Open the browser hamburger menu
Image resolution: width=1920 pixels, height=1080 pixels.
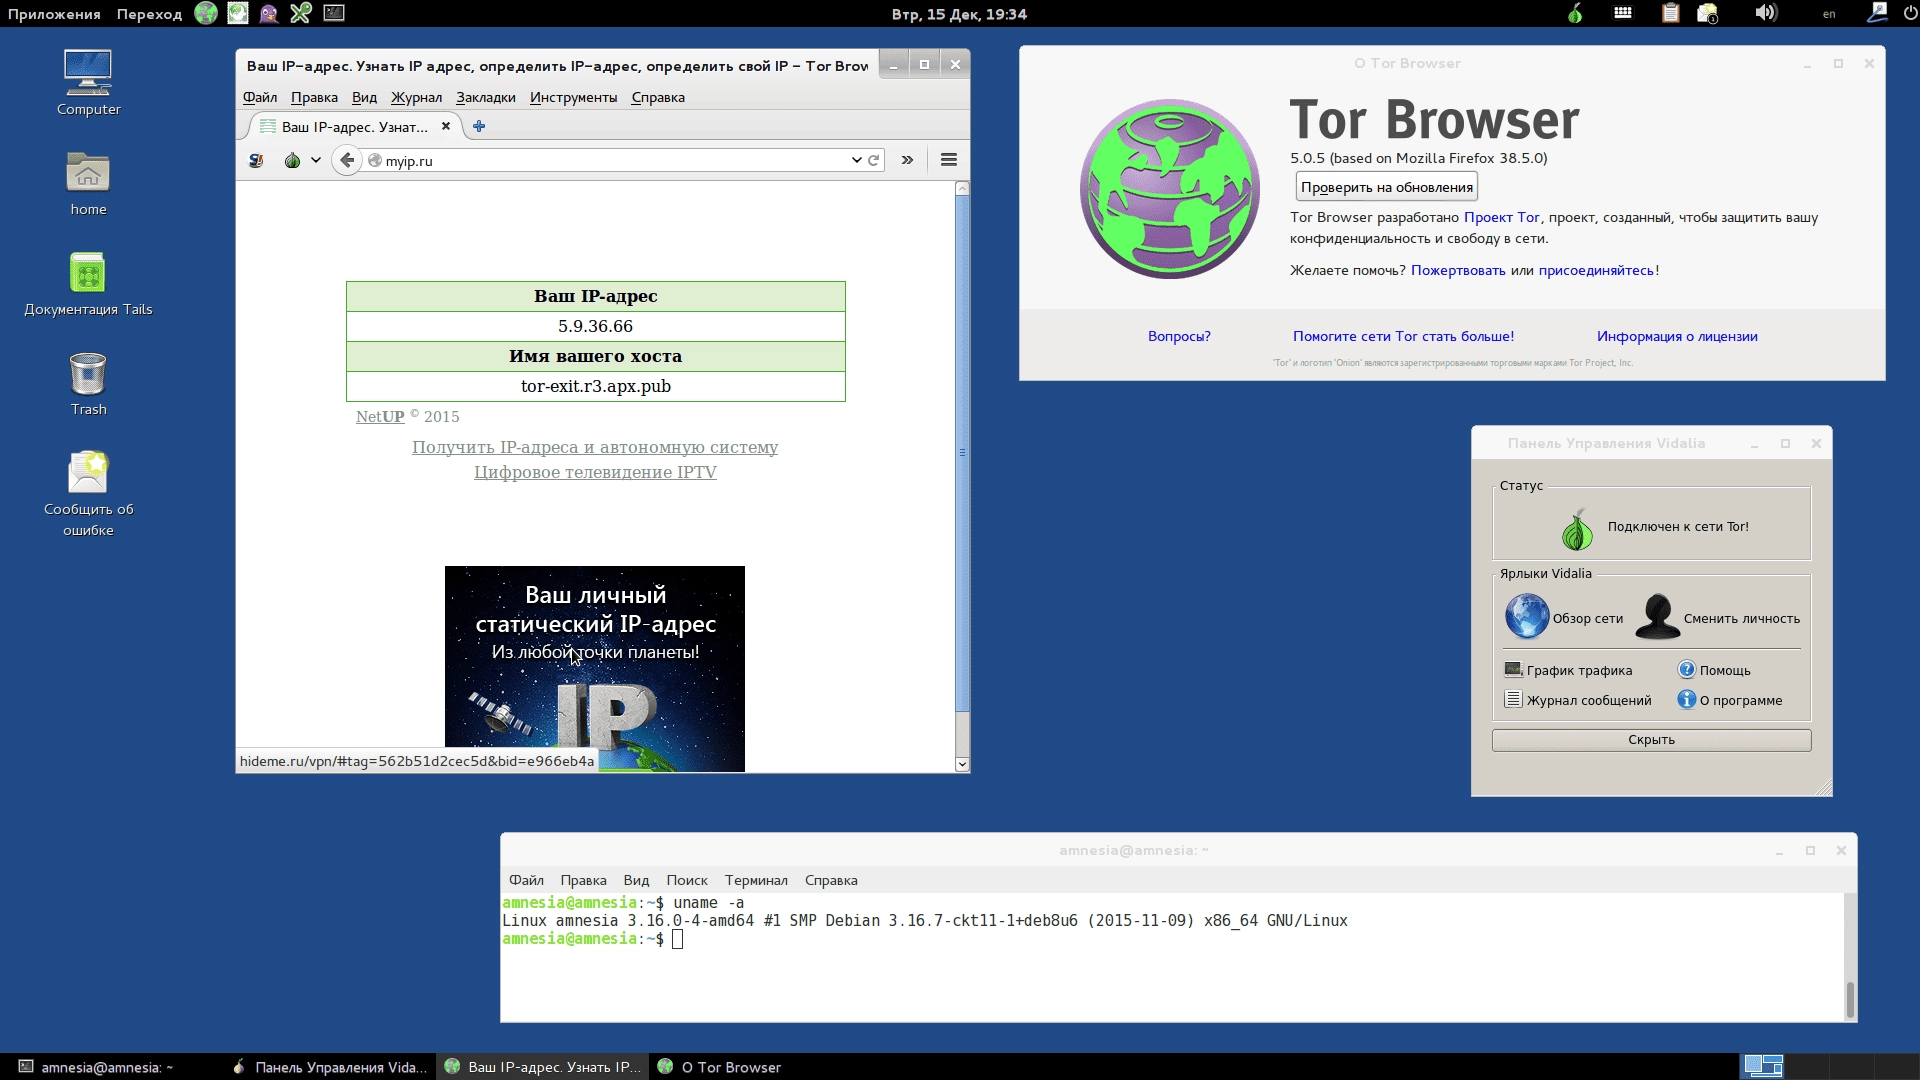[949, 160]
